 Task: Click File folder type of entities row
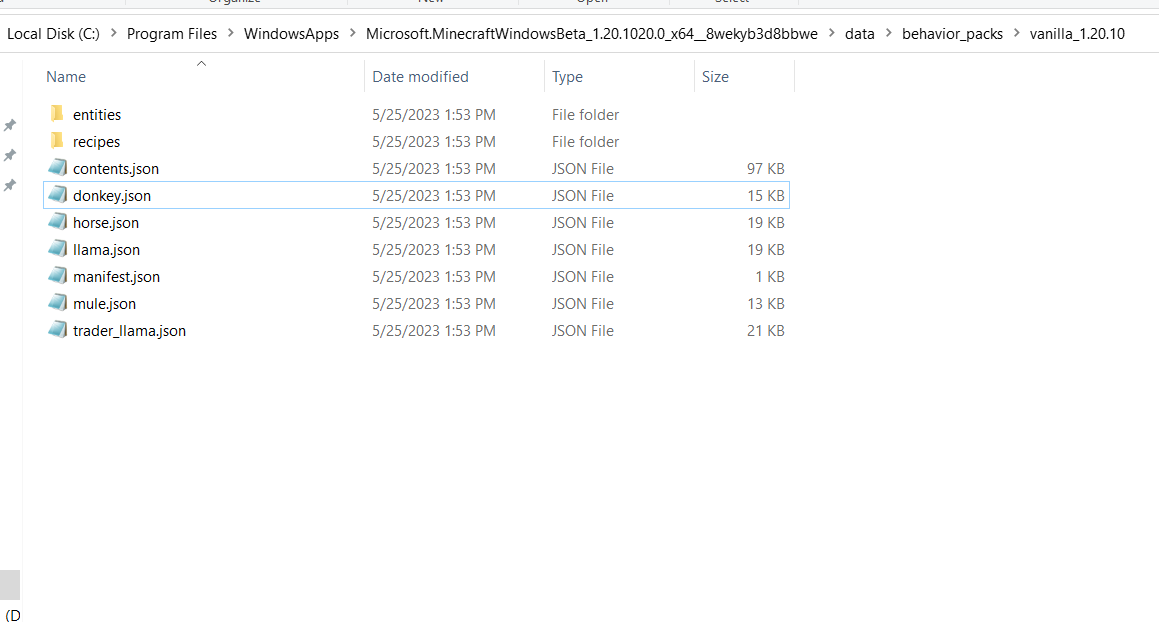pyautogui.click(x=585, y=115)
